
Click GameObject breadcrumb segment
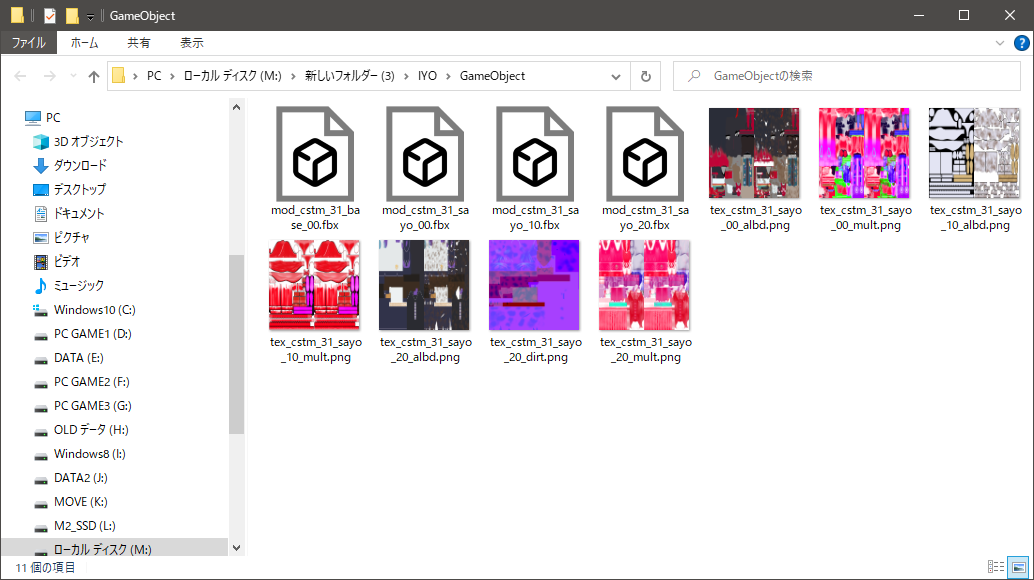493,76
